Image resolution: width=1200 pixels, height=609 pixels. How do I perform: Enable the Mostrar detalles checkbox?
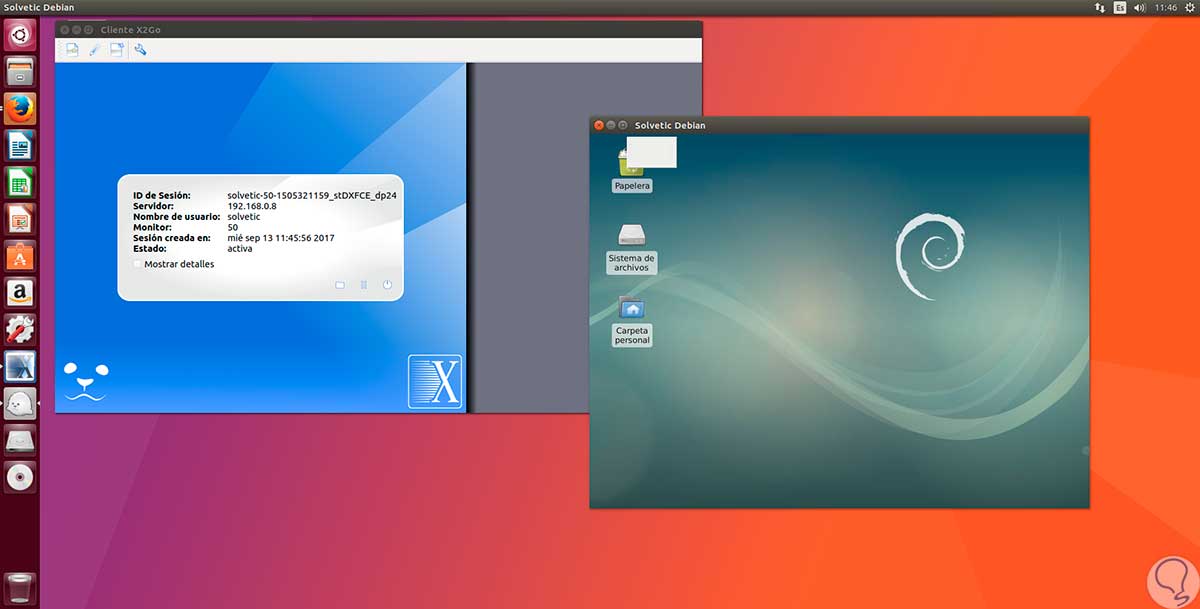138,264
